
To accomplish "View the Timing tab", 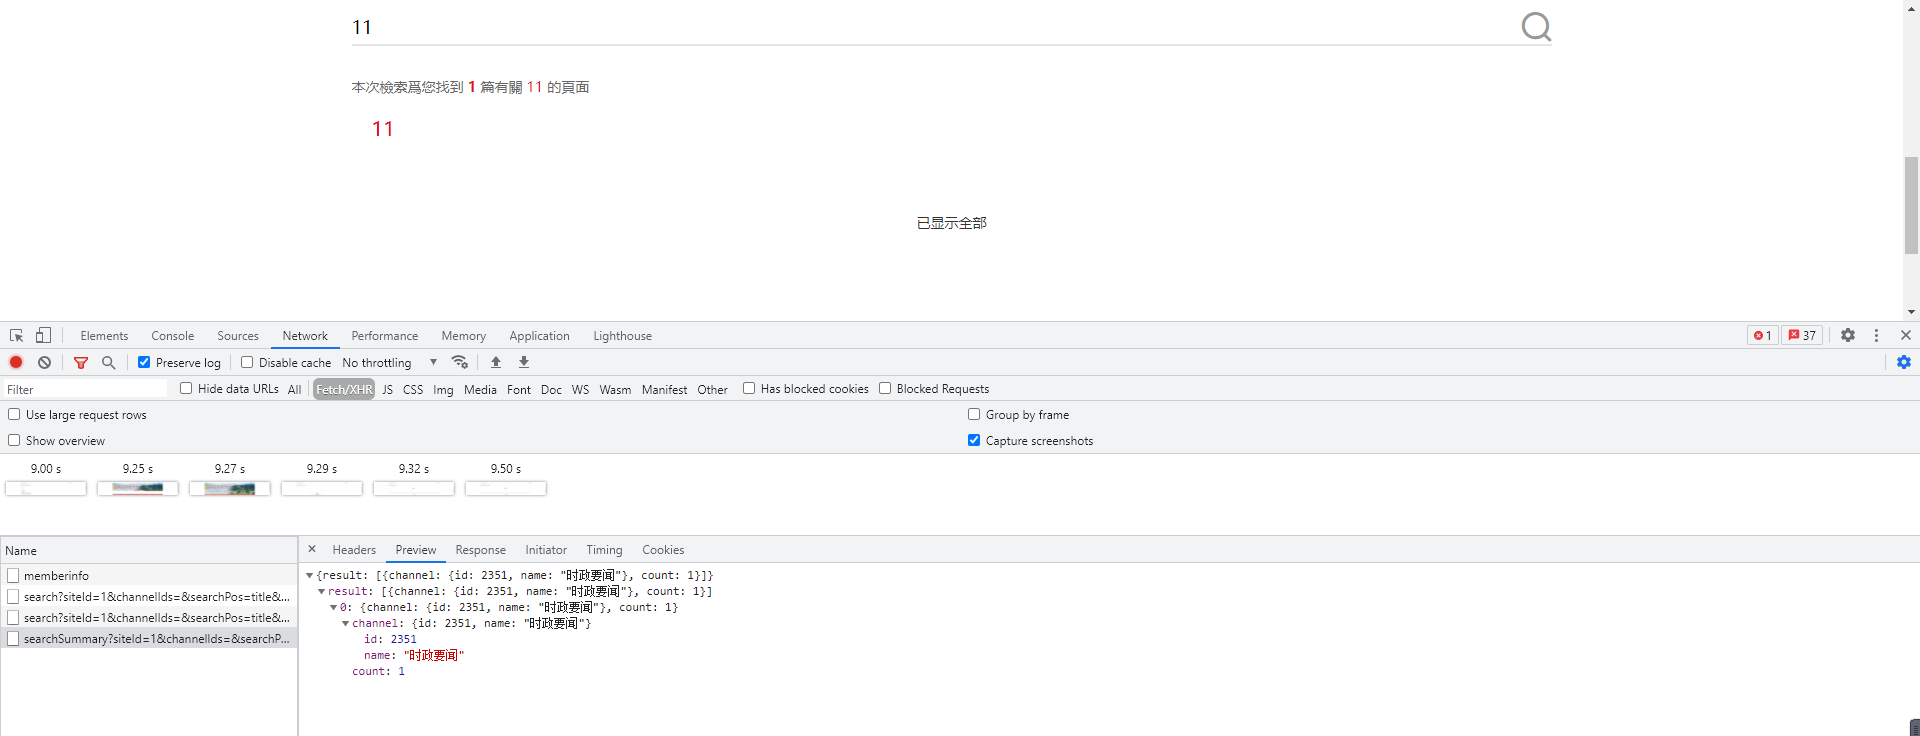I will (x=604, y=550).
